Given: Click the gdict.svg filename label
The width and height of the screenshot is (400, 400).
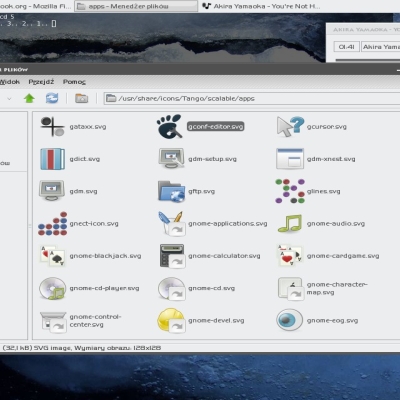Looking at the screenshot, I should tap(85, 159).
